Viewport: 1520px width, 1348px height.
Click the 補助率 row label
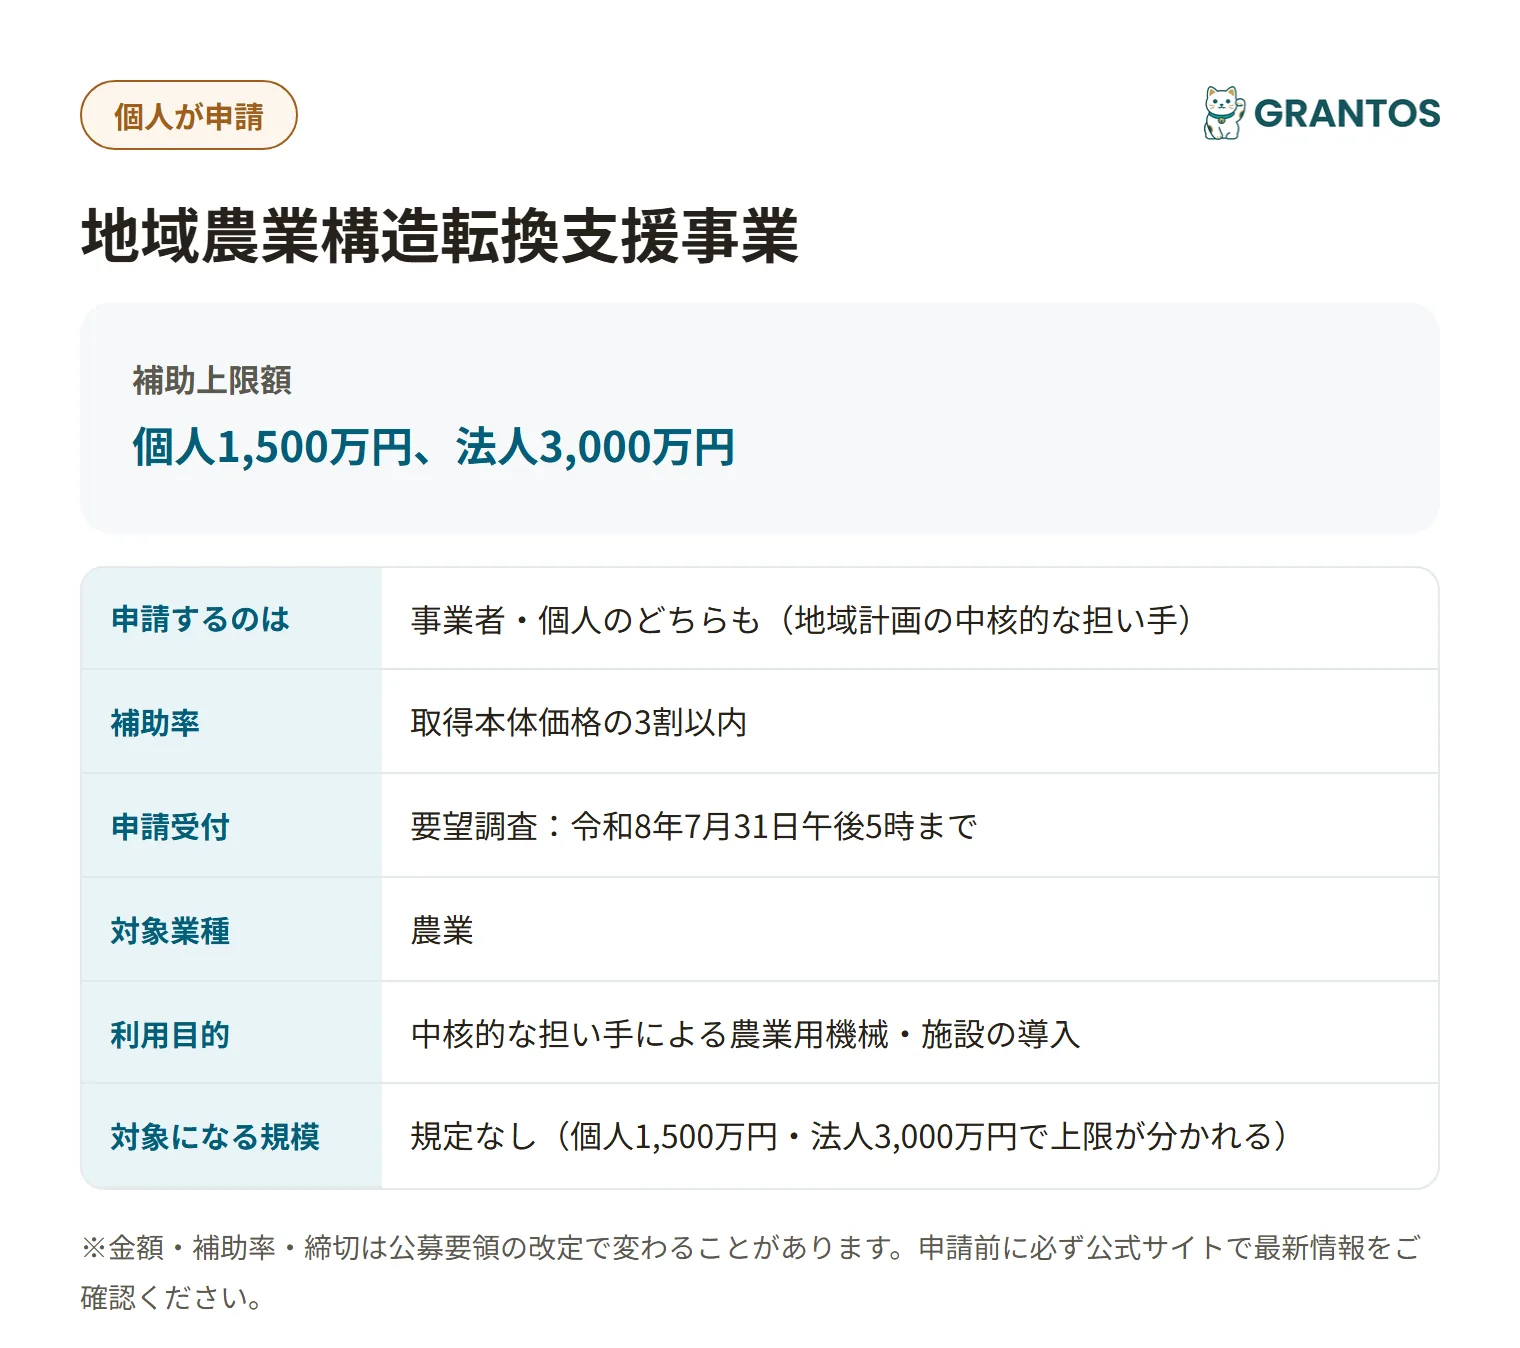pyautogui.click(x=155, y=723)
